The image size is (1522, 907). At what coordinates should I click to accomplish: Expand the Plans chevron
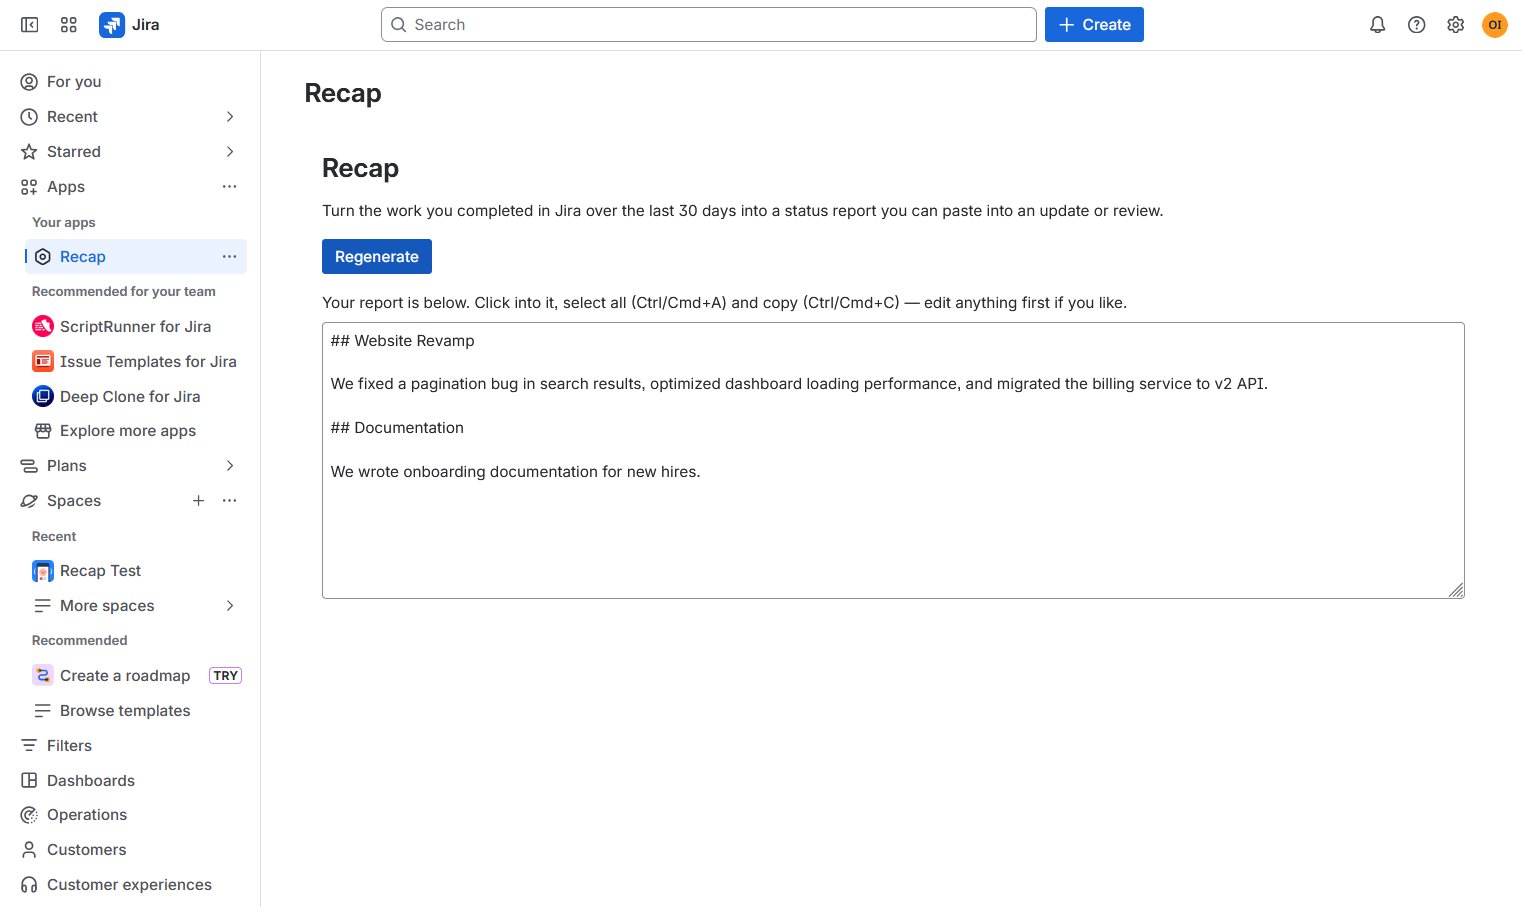(230, 466)
